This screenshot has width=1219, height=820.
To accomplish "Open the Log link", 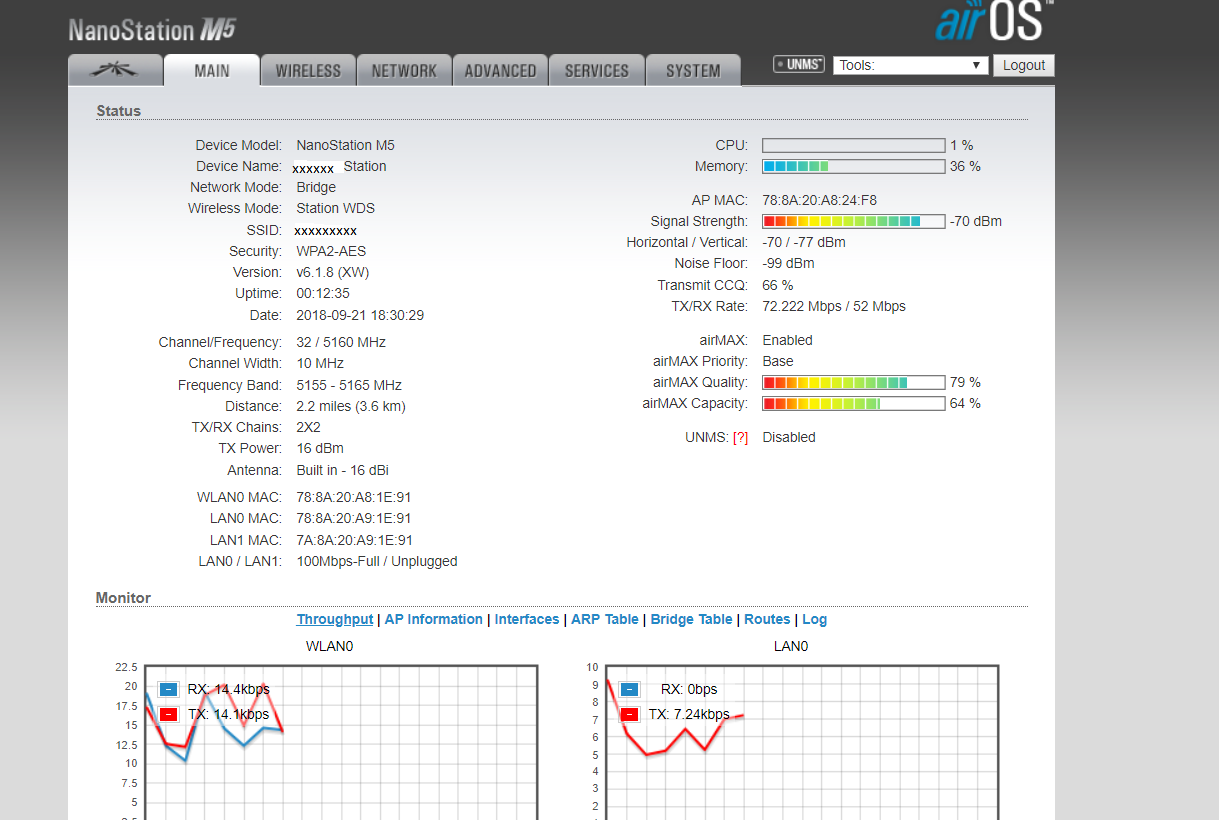I will 814,619.
